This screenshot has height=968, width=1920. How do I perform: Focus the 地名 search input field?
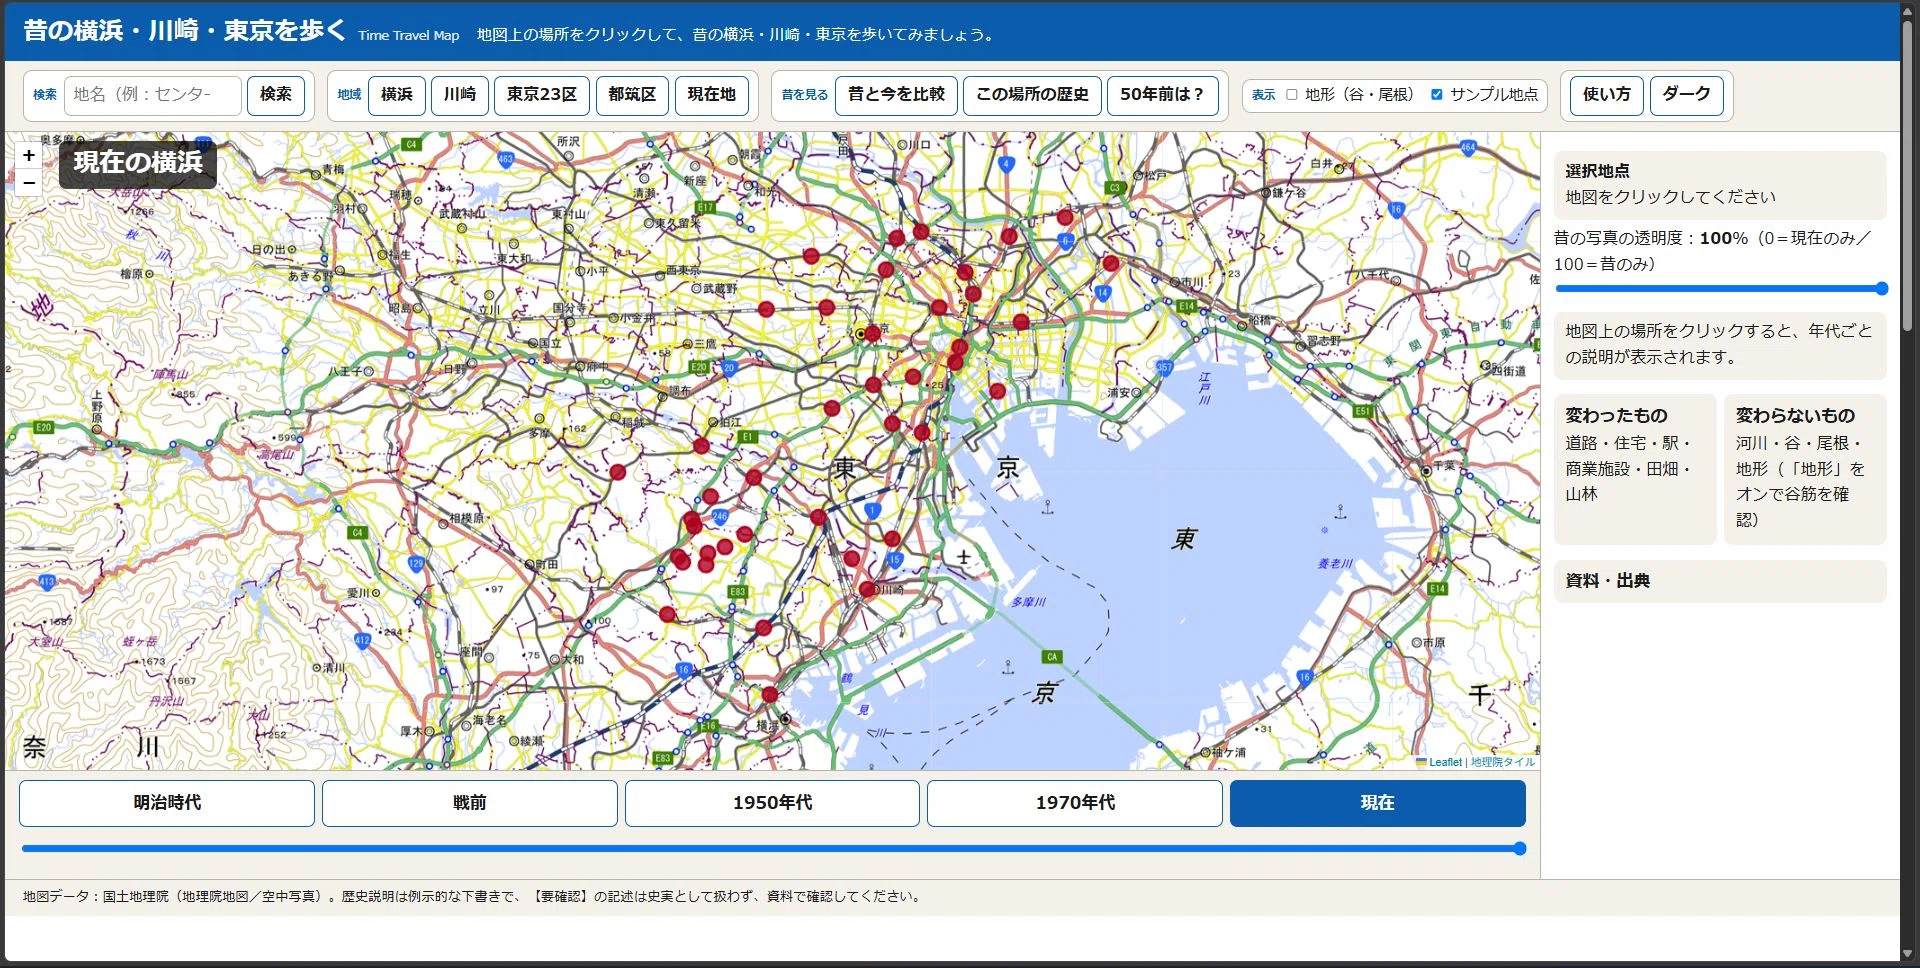(153, 95)
